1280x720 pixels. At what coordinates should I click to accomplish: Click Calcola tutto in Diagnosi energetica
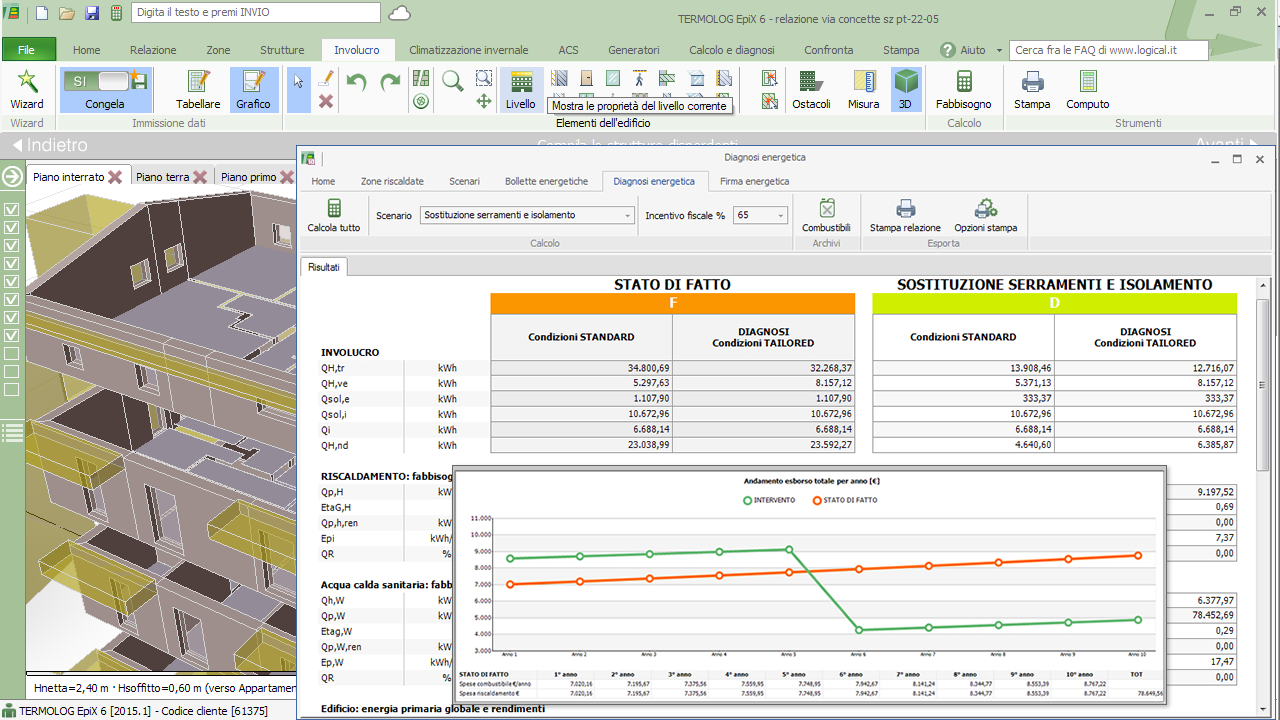point(334,215)
